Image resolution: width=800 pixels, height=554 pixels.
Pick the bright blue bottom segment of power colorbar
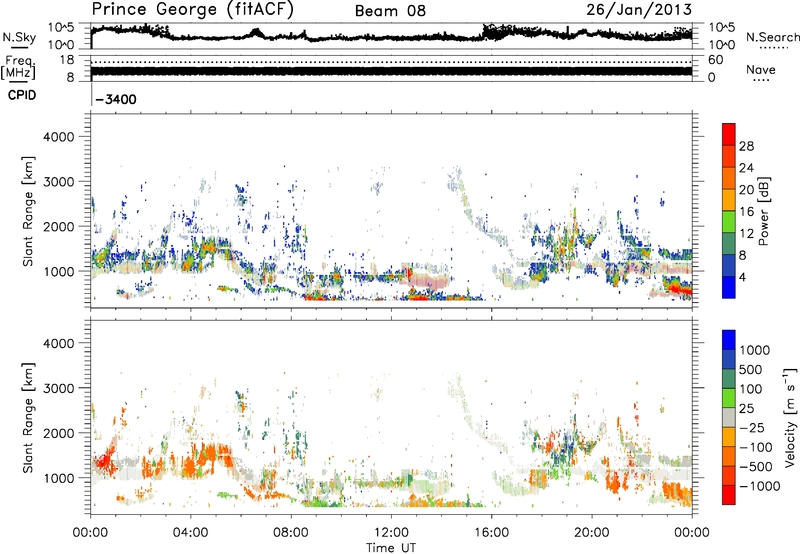729,287
